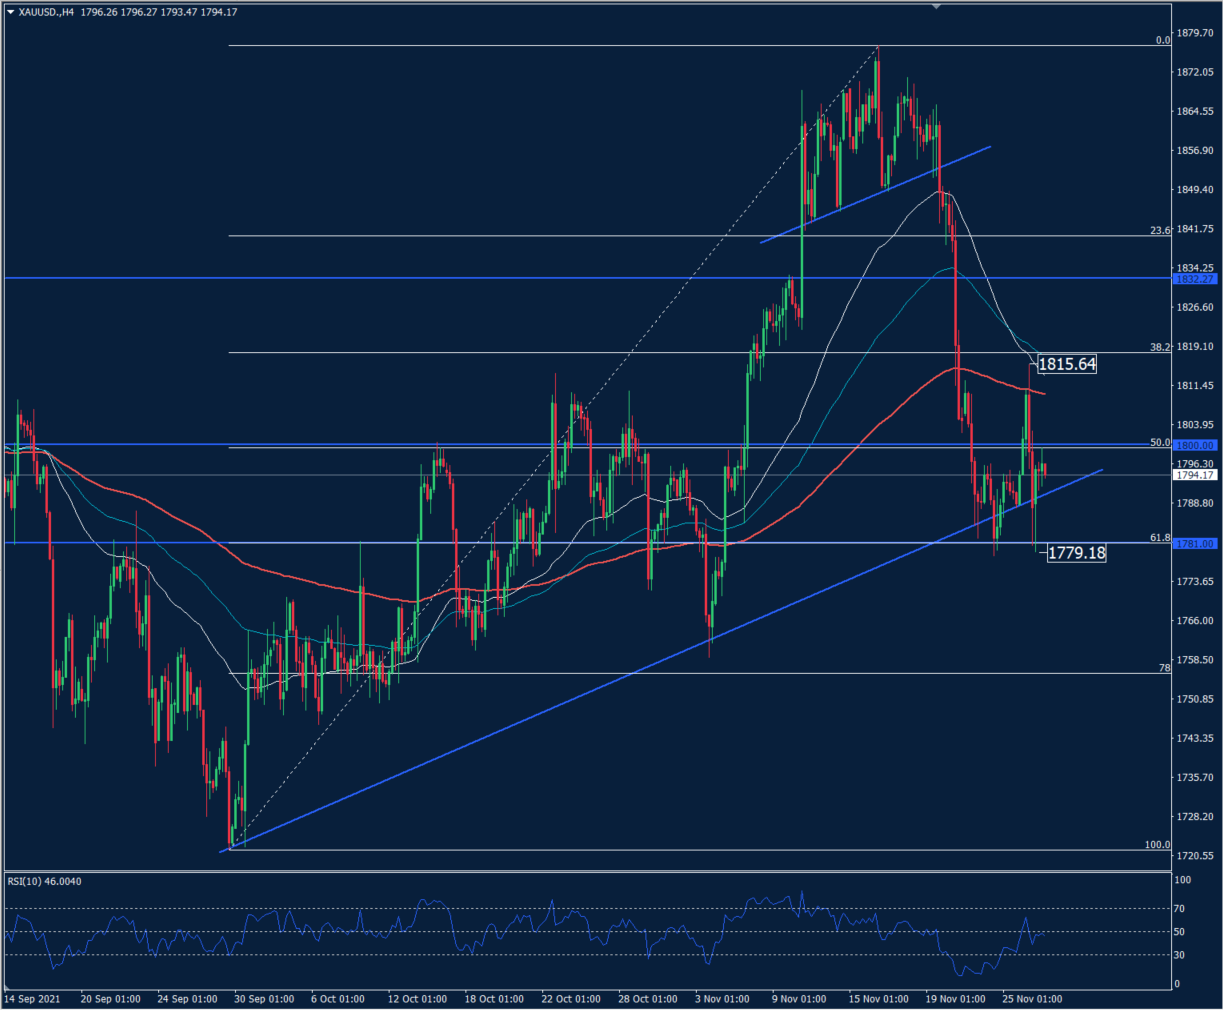This screenshot has height=1010, width=1223.
Task: Click the 14 Sep 2021 date label
Action: (32, 999)
